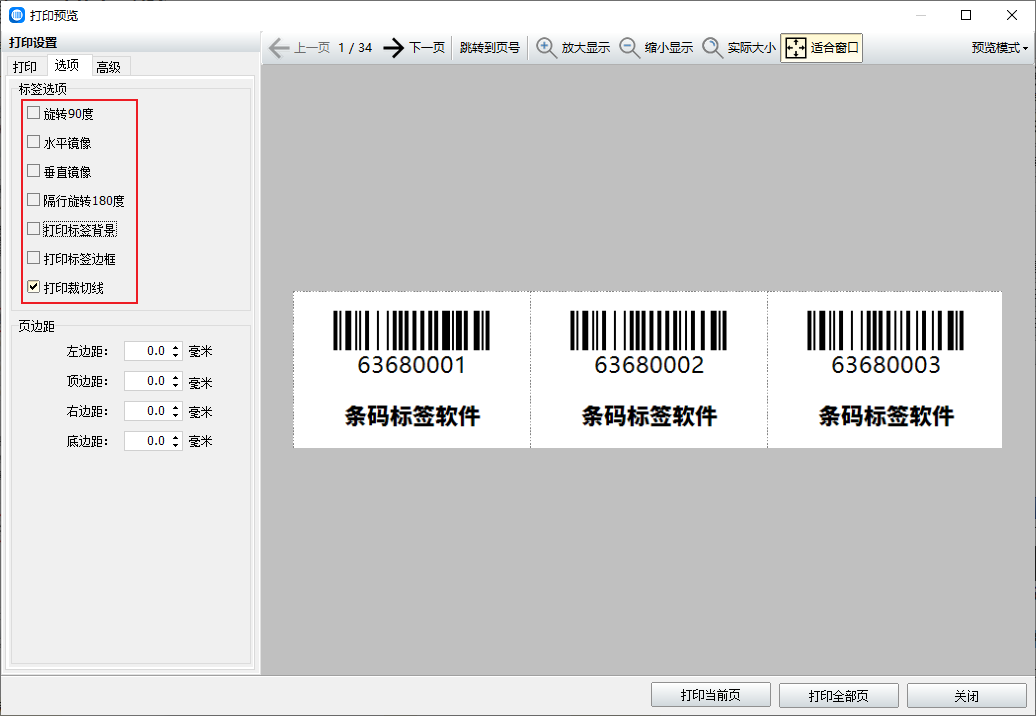The image size is (1036, 716).
Task: Increase the 顶边距 value
Action: pos(176,377)
